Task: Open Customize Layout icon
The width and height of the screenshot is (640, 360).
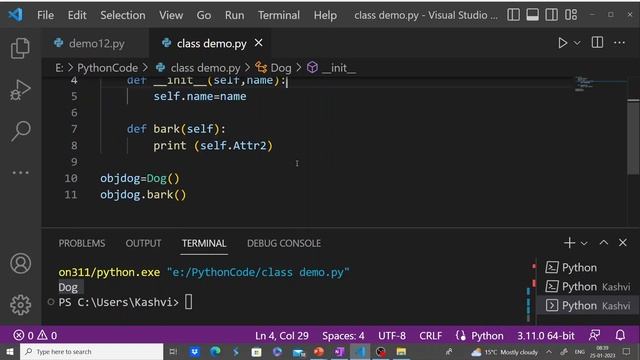Action: (x=571, y=15)
